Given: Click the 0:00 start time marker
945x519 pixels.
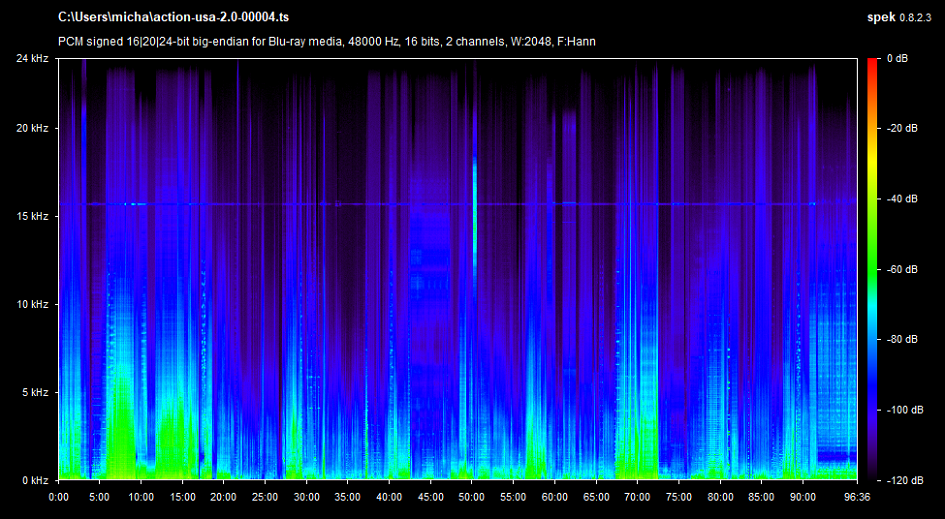Looking at the screenshot, I should point(58,496).
